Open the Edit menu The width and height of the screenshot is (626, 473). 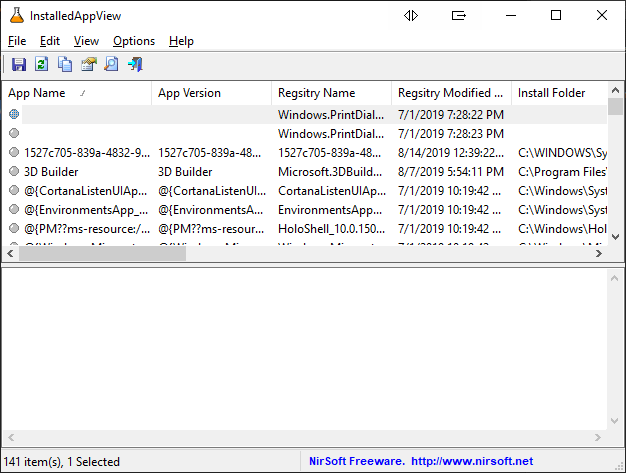click(50, 41)
